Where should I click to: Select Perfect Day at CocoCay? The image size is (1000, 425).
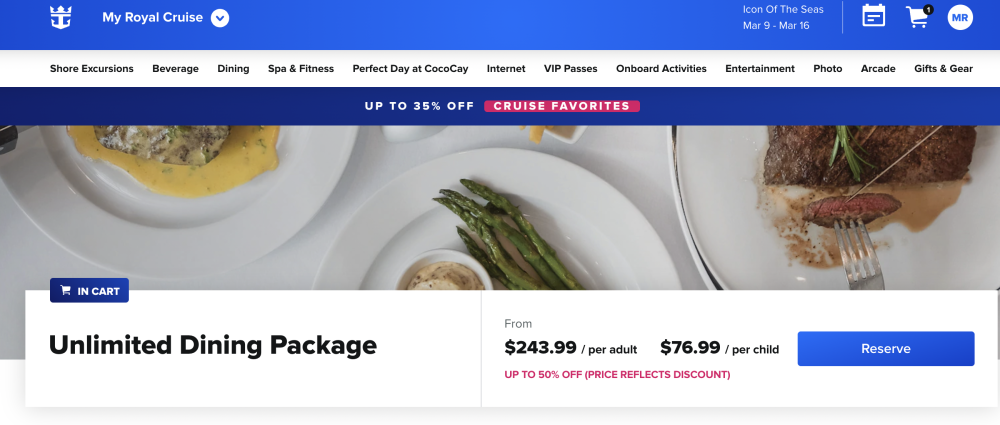(410, 68)
